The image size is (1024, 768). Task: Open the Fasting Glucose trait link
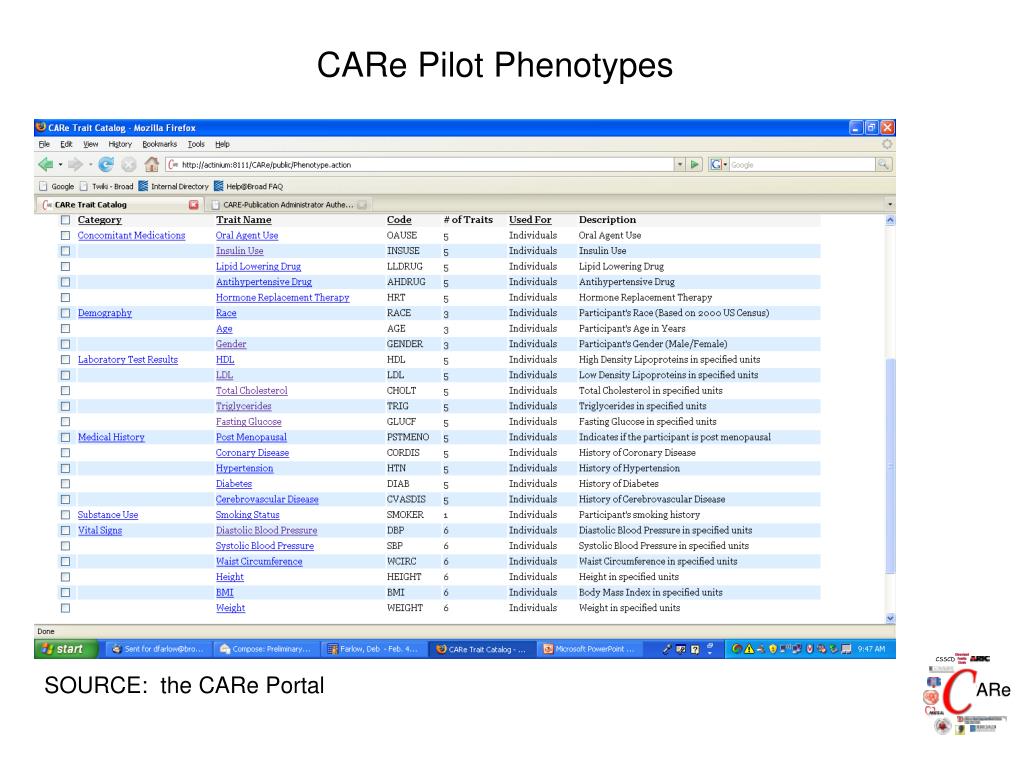249,421
